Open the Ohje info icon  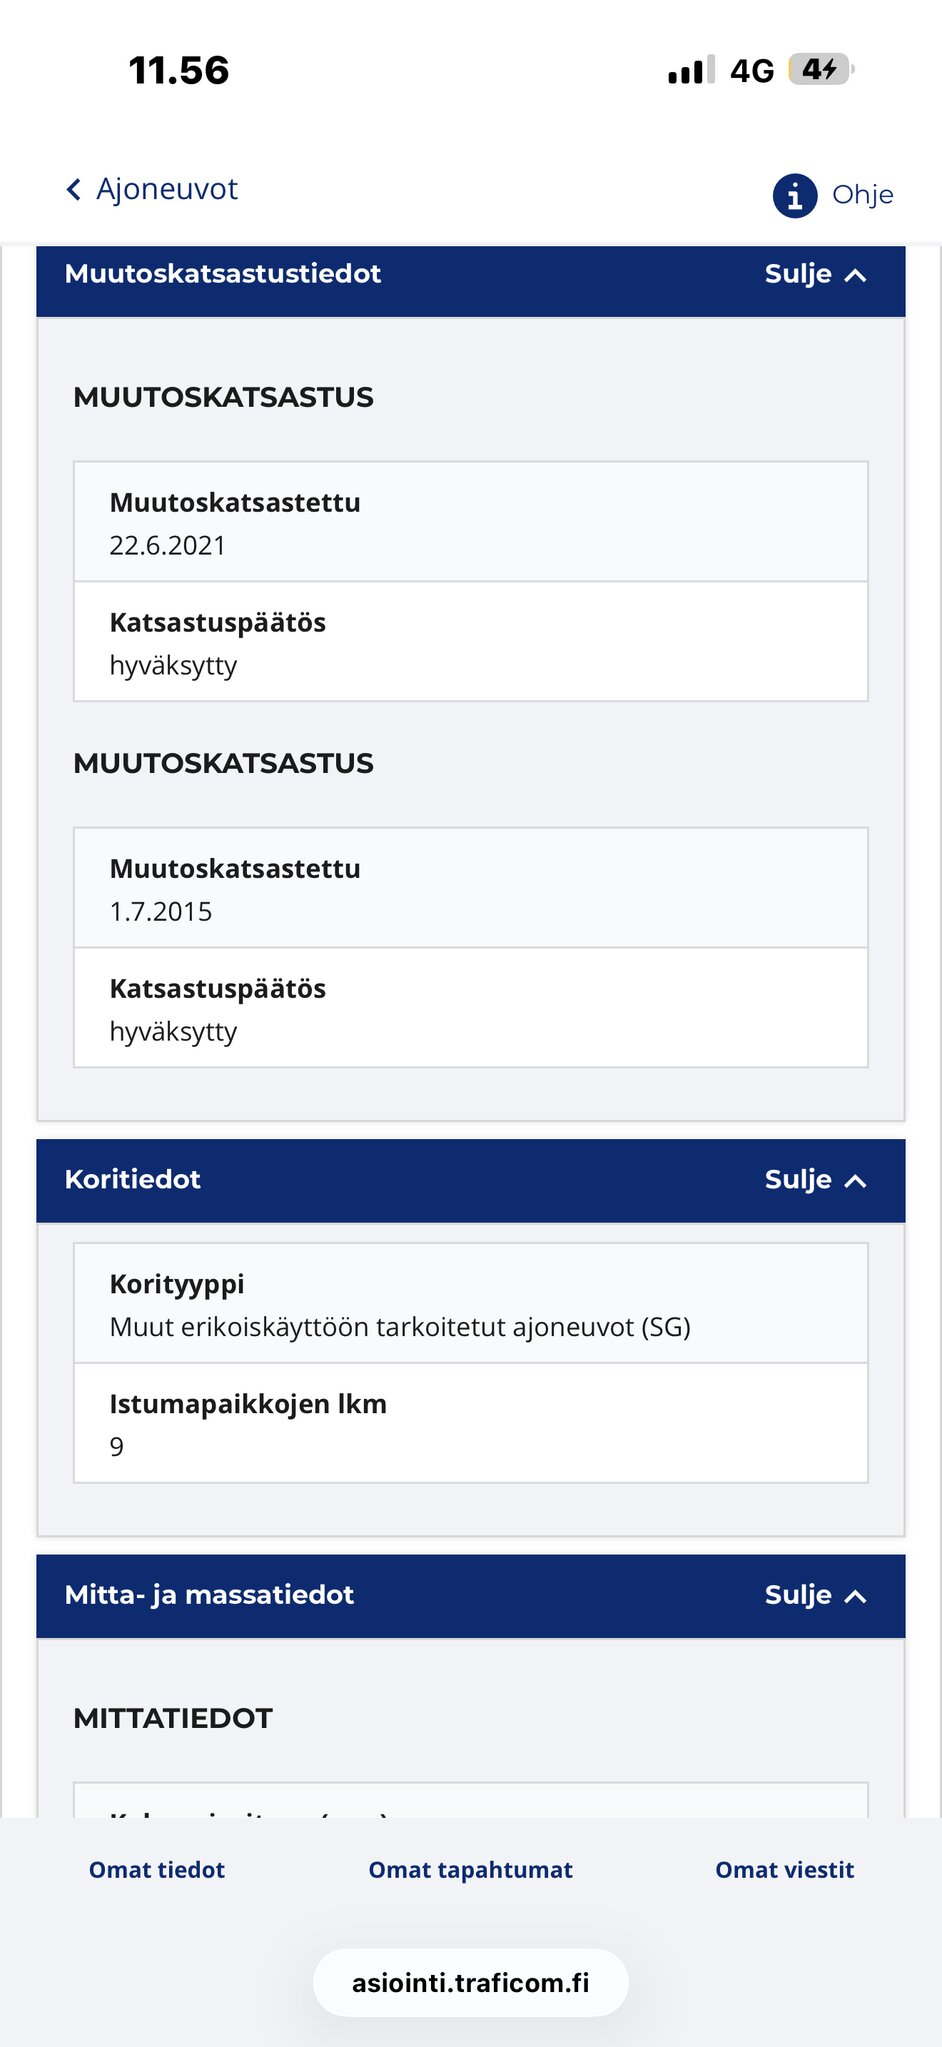click(794, 195)
